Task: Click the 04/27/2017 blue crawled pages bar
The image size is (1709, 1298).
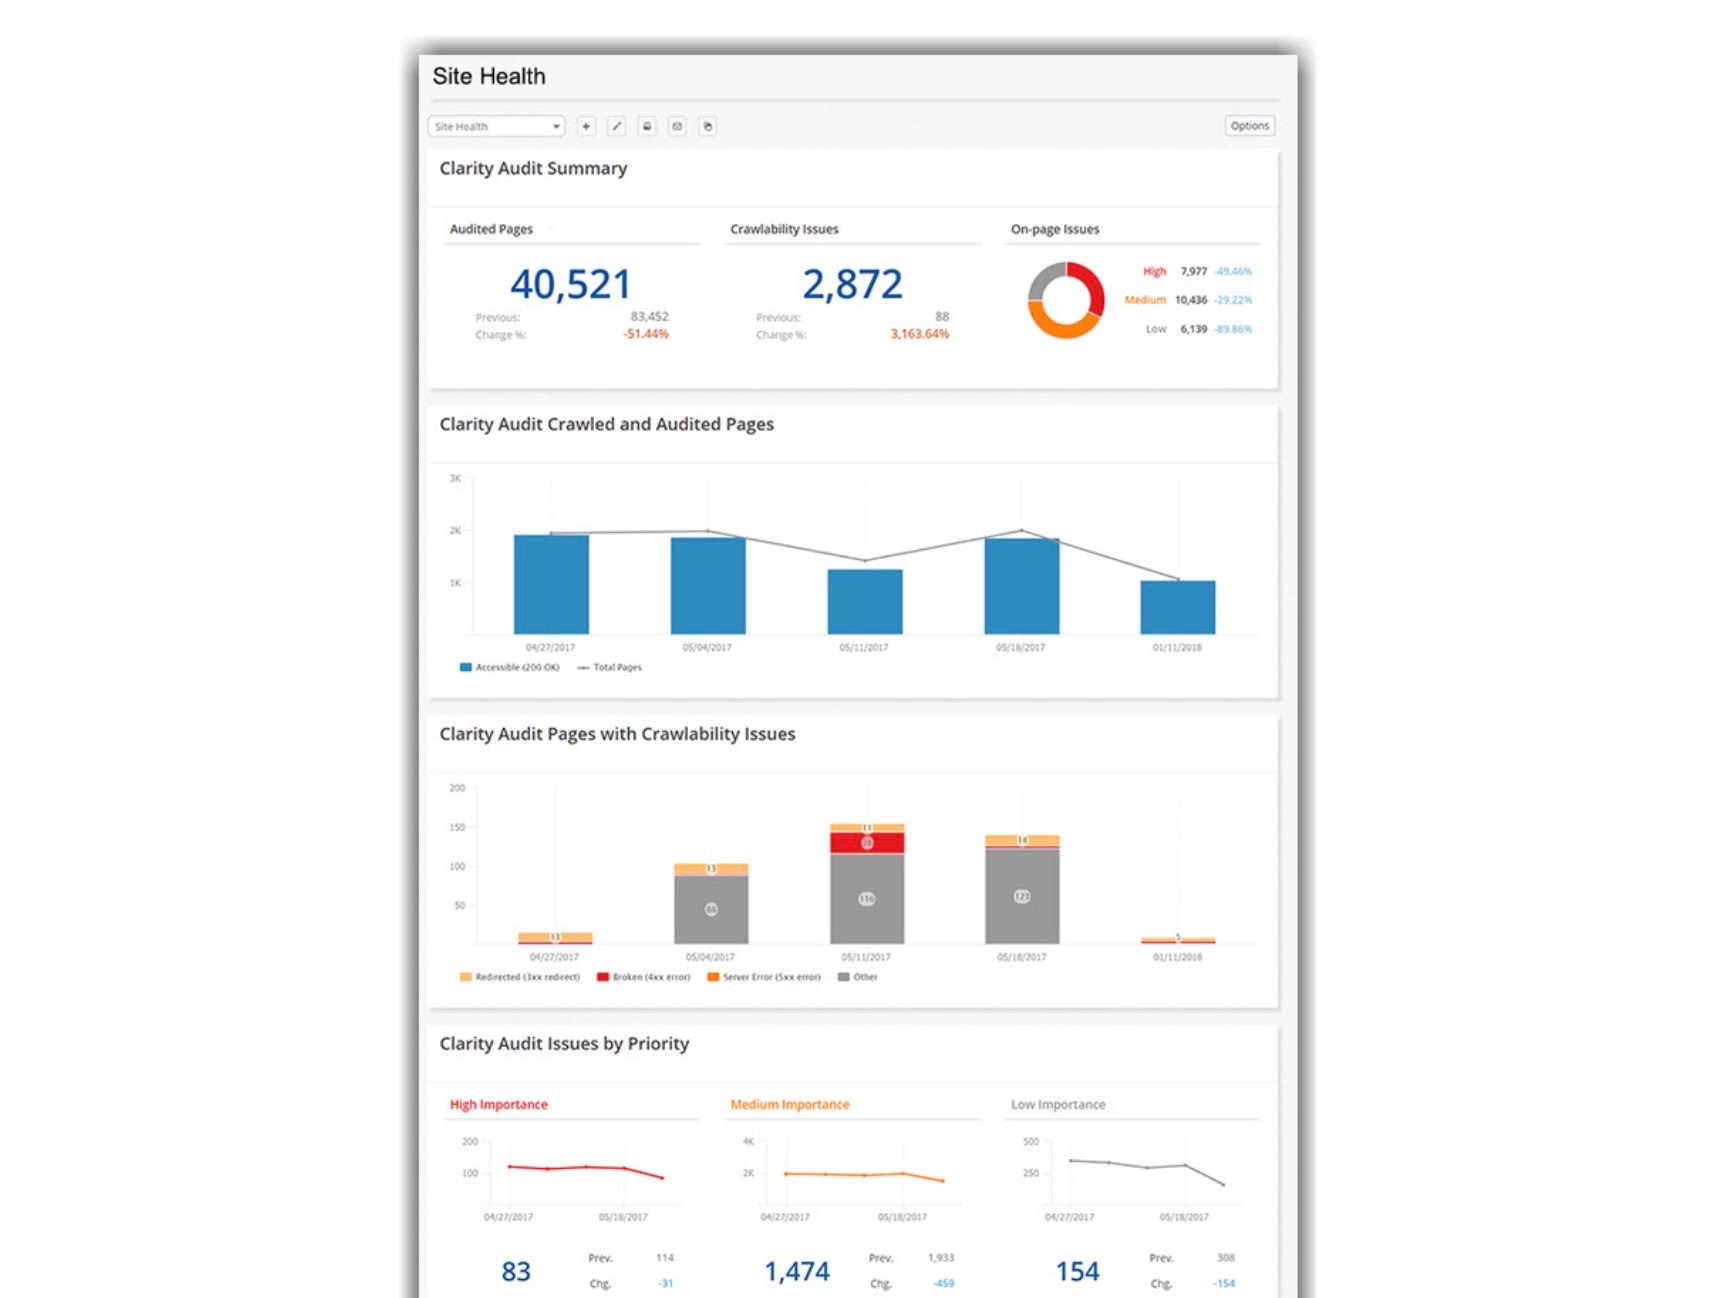Action: click(x=551, y=584)
